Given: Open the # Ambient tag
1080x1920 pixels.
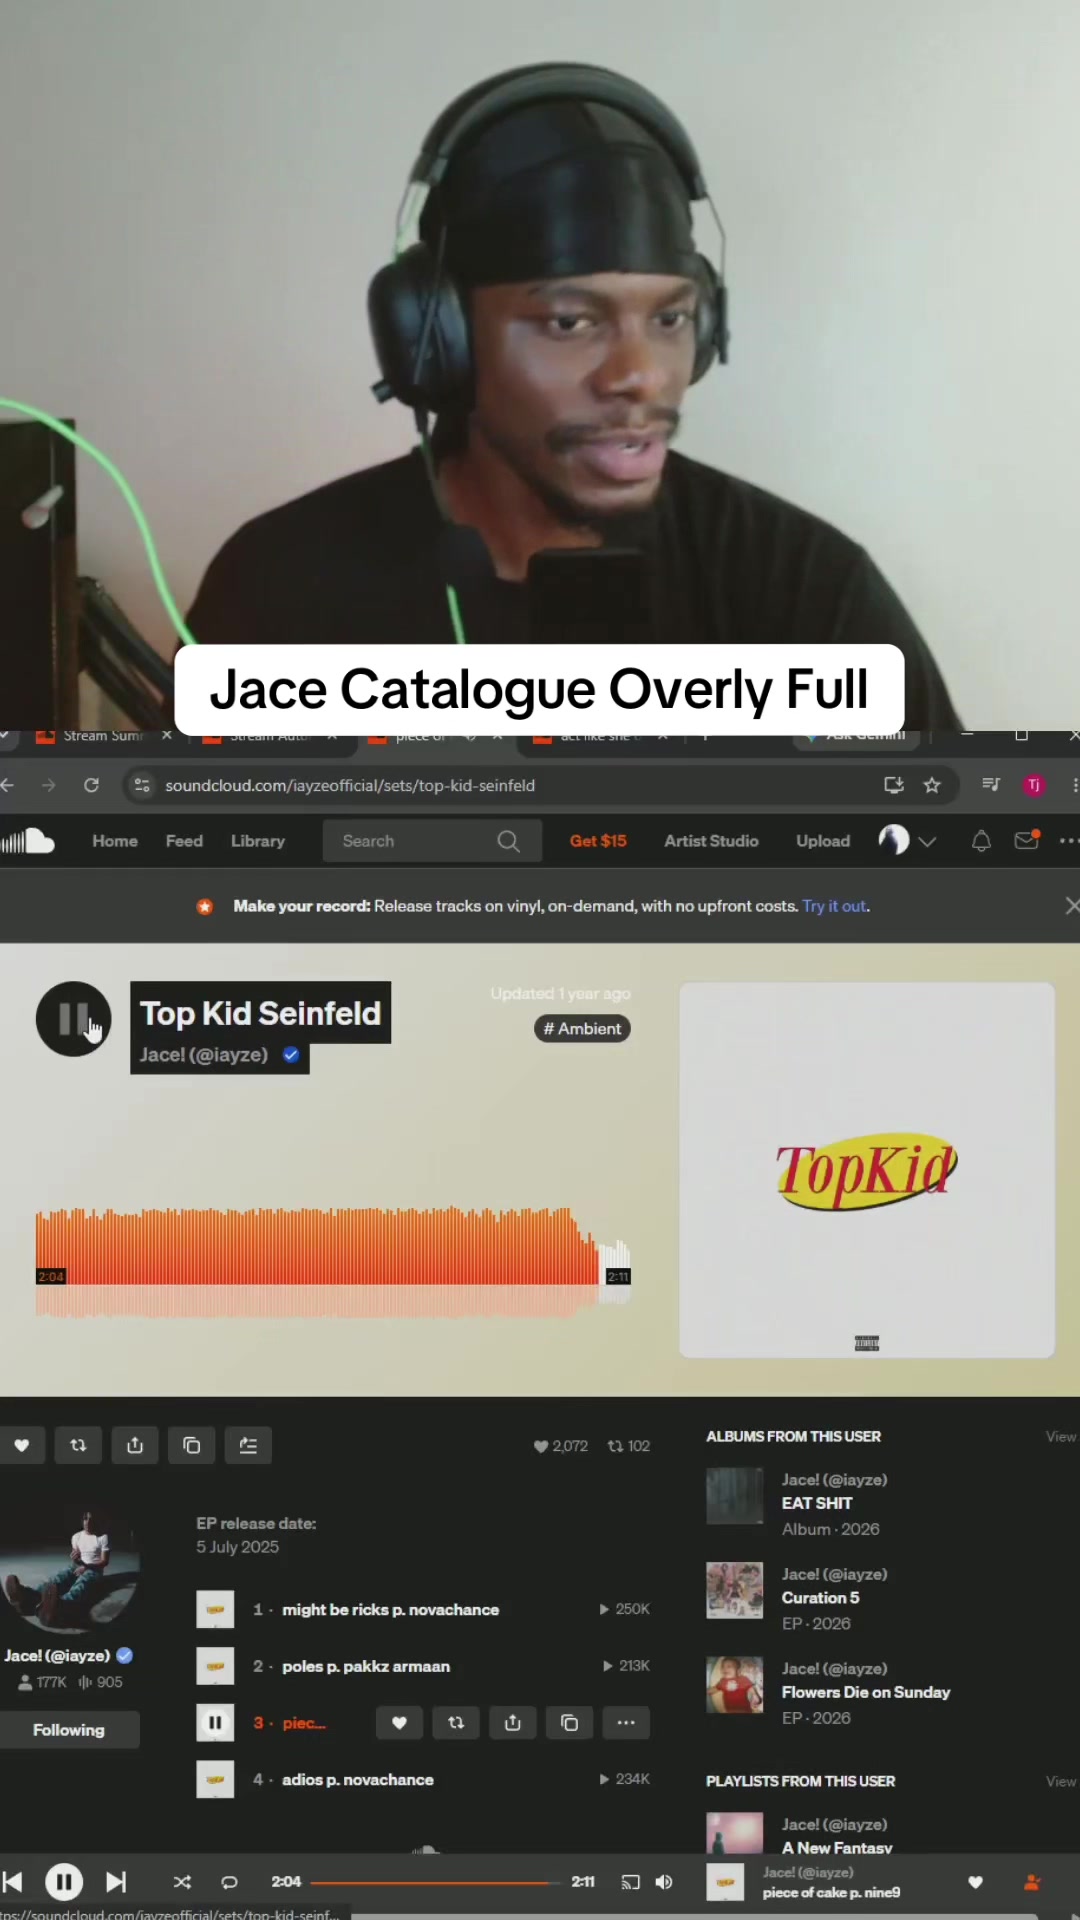Looking at the screenshot, I should (x=582, y=1028).
